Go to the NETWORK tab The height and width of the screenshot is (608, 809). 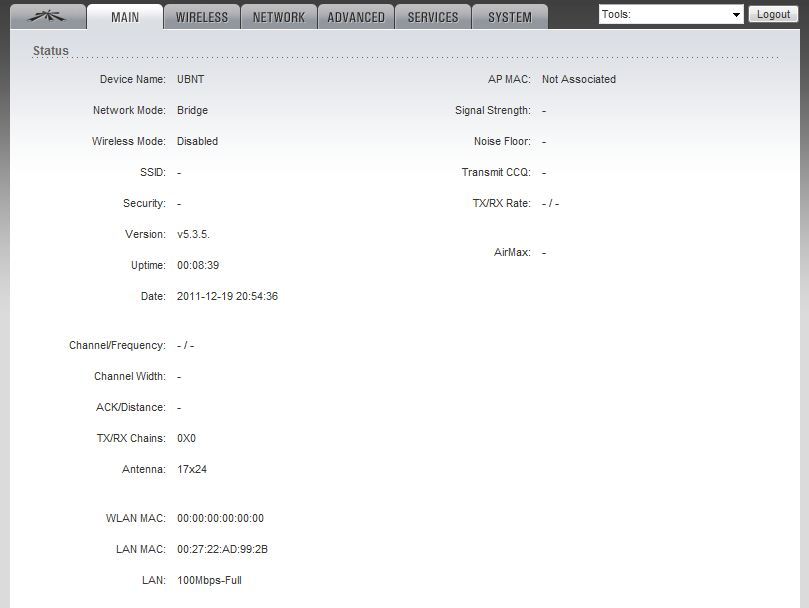pos(279,17)
